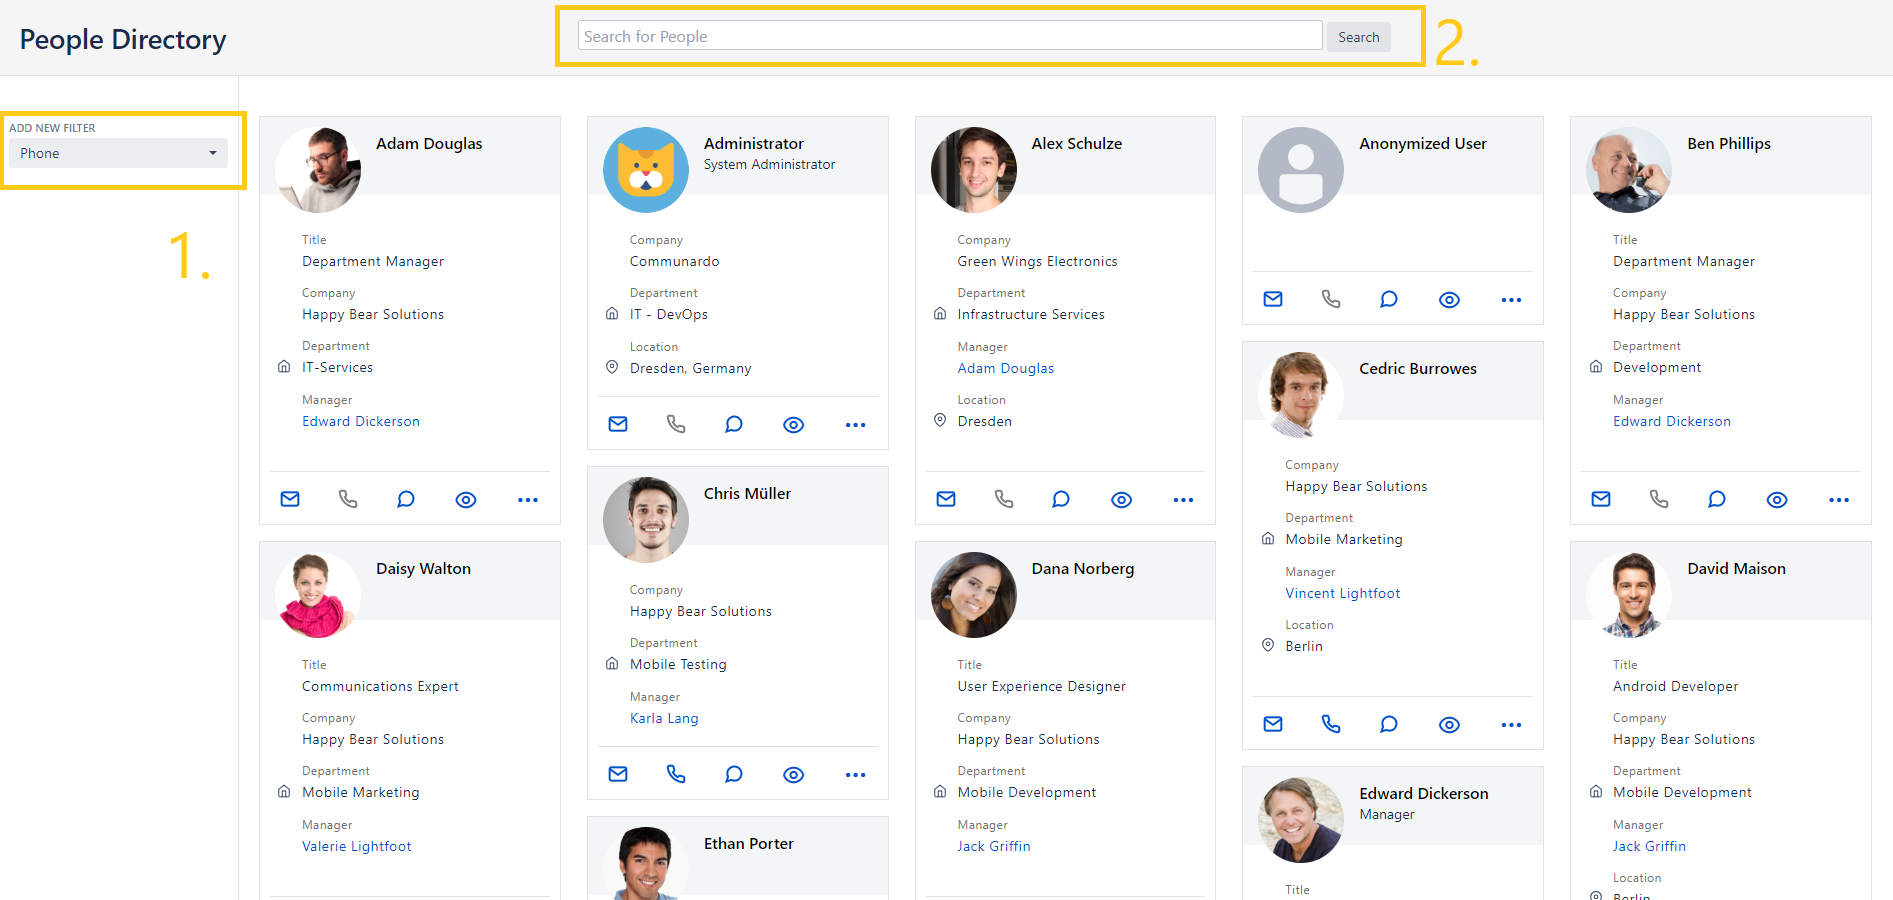Click the more options dots on Ben Phillips's card

tap(1838, 499)
